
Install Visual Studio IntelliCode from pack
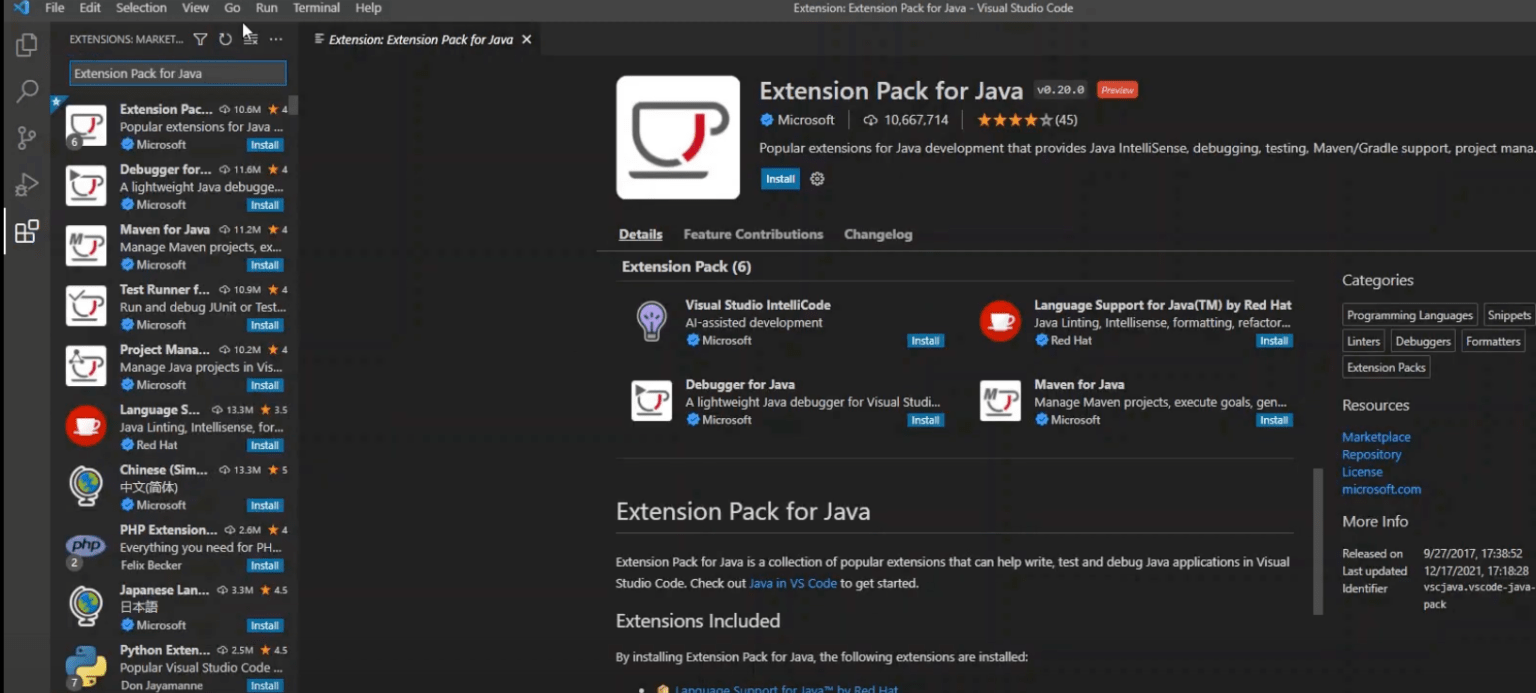point(925,341)
